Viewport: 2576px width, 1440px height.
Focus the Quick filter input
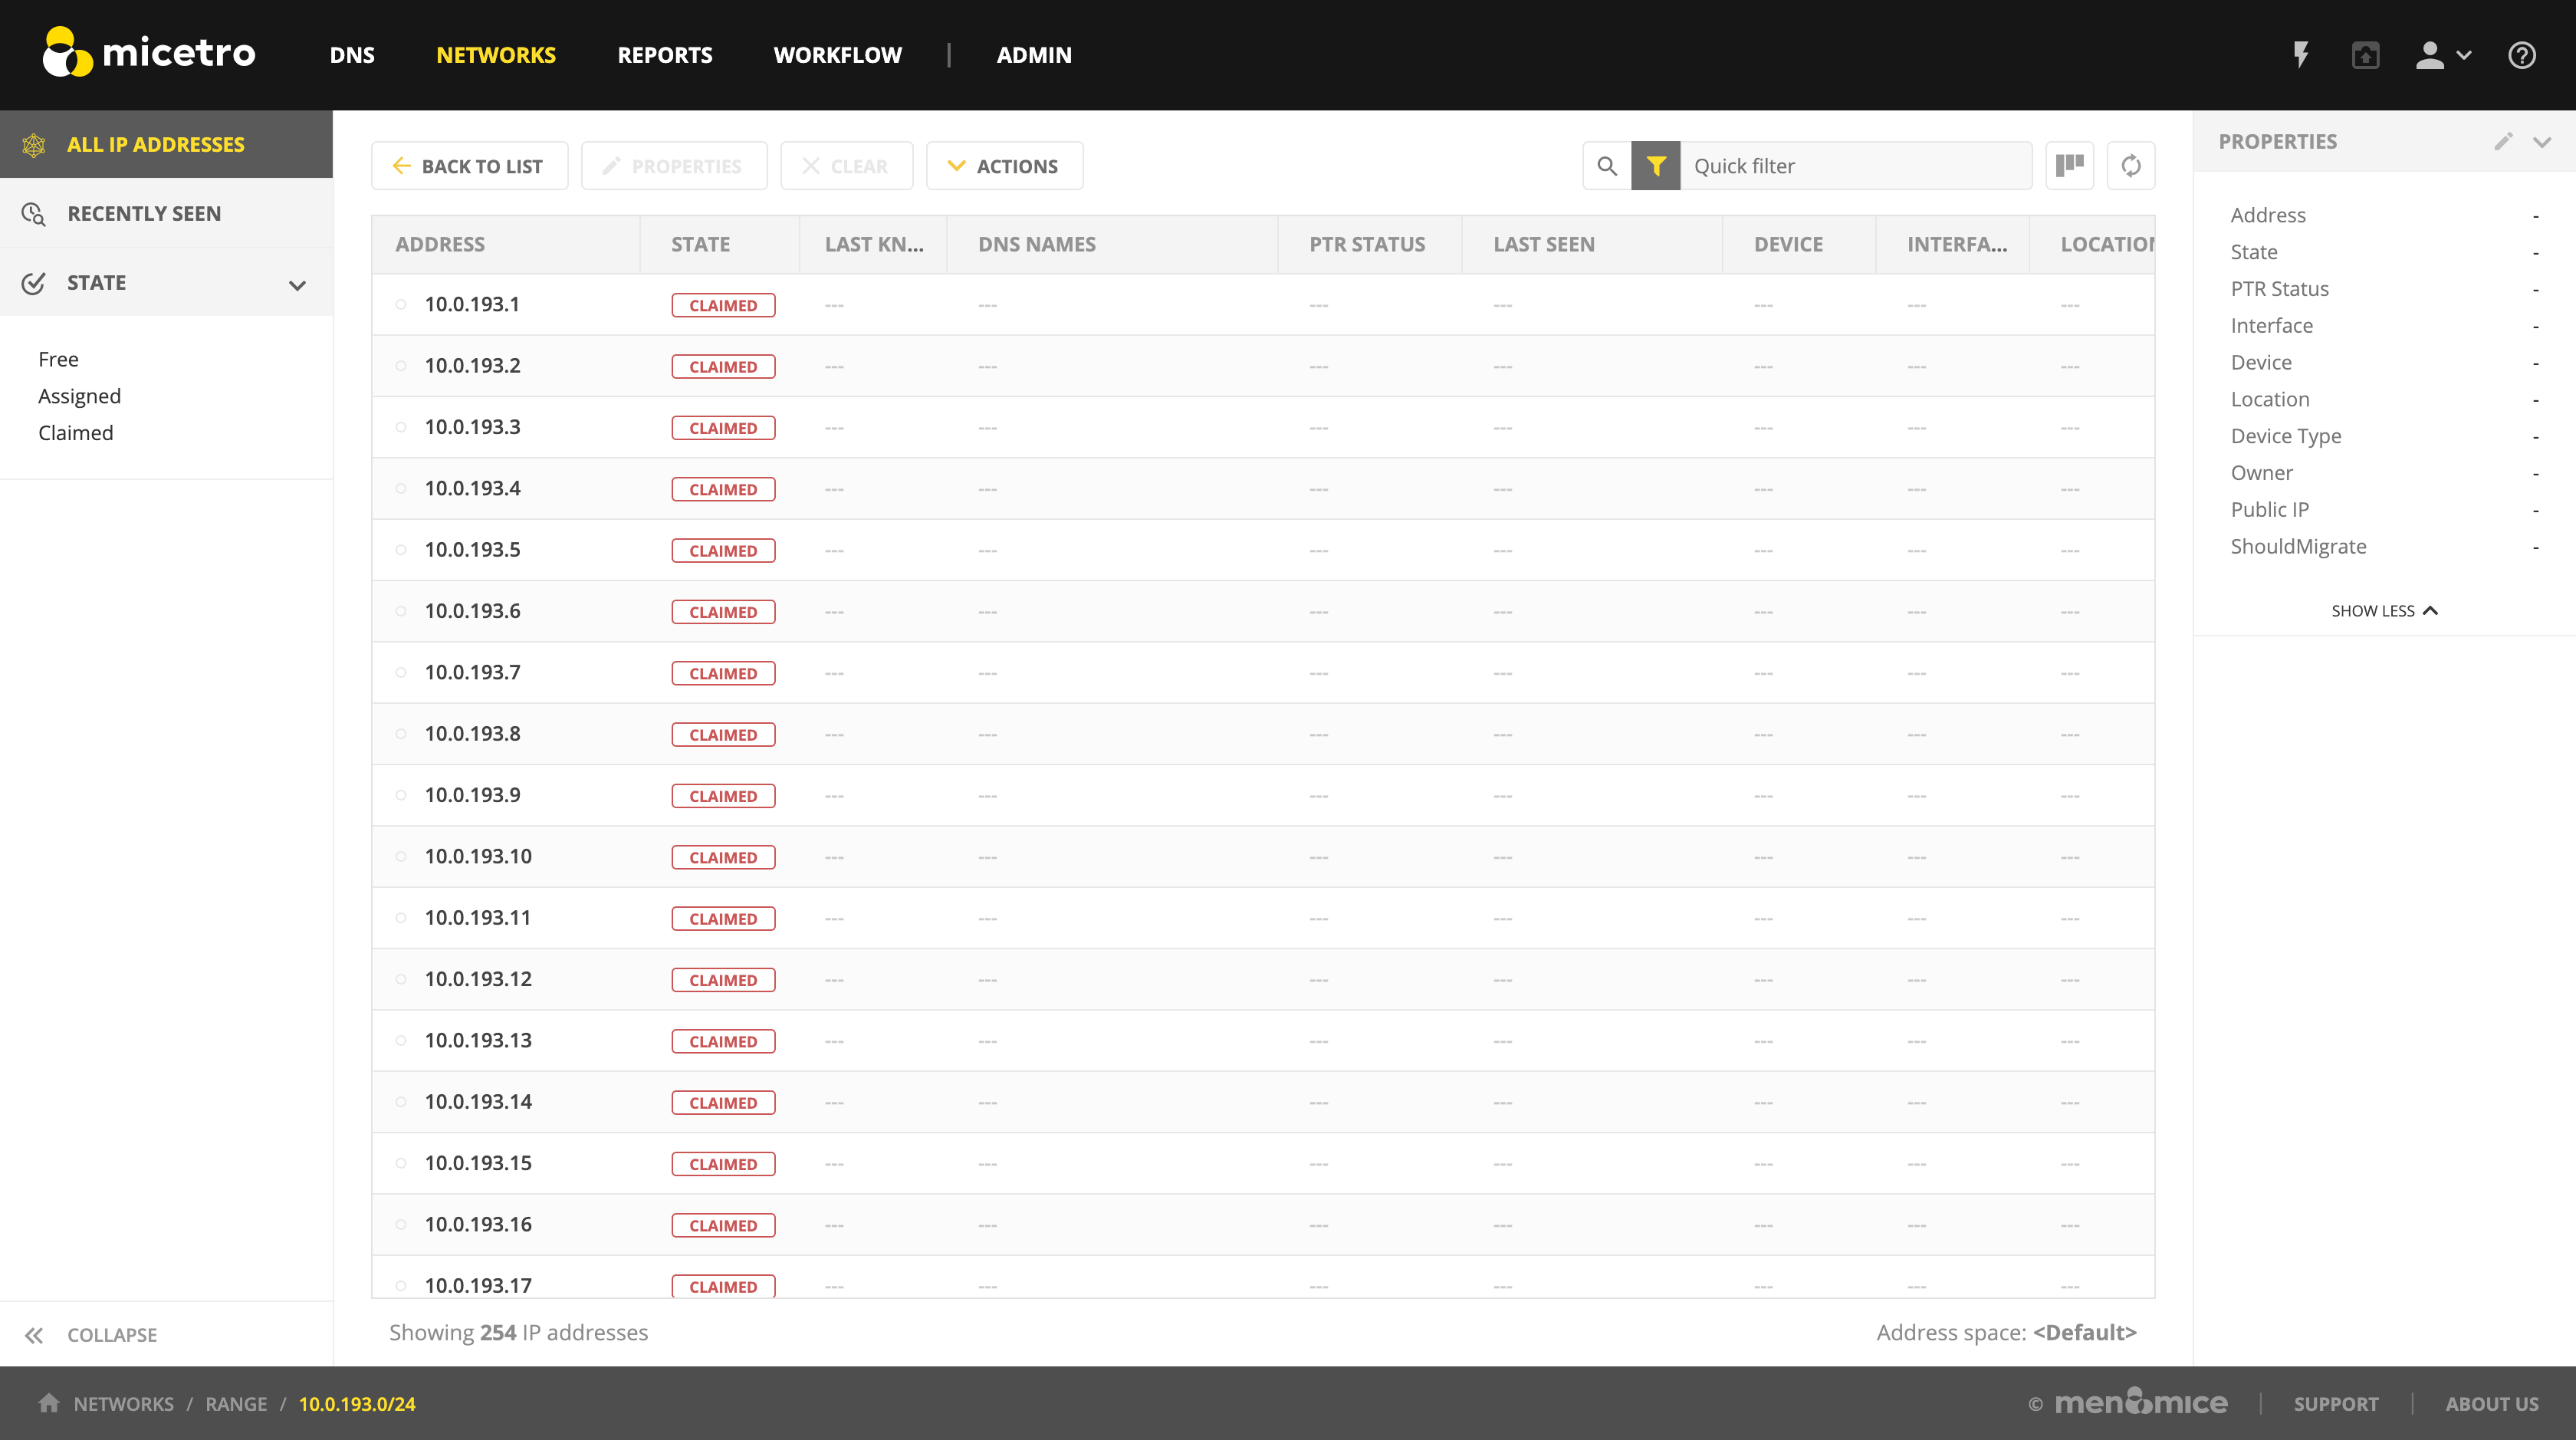pos(1856,166)
